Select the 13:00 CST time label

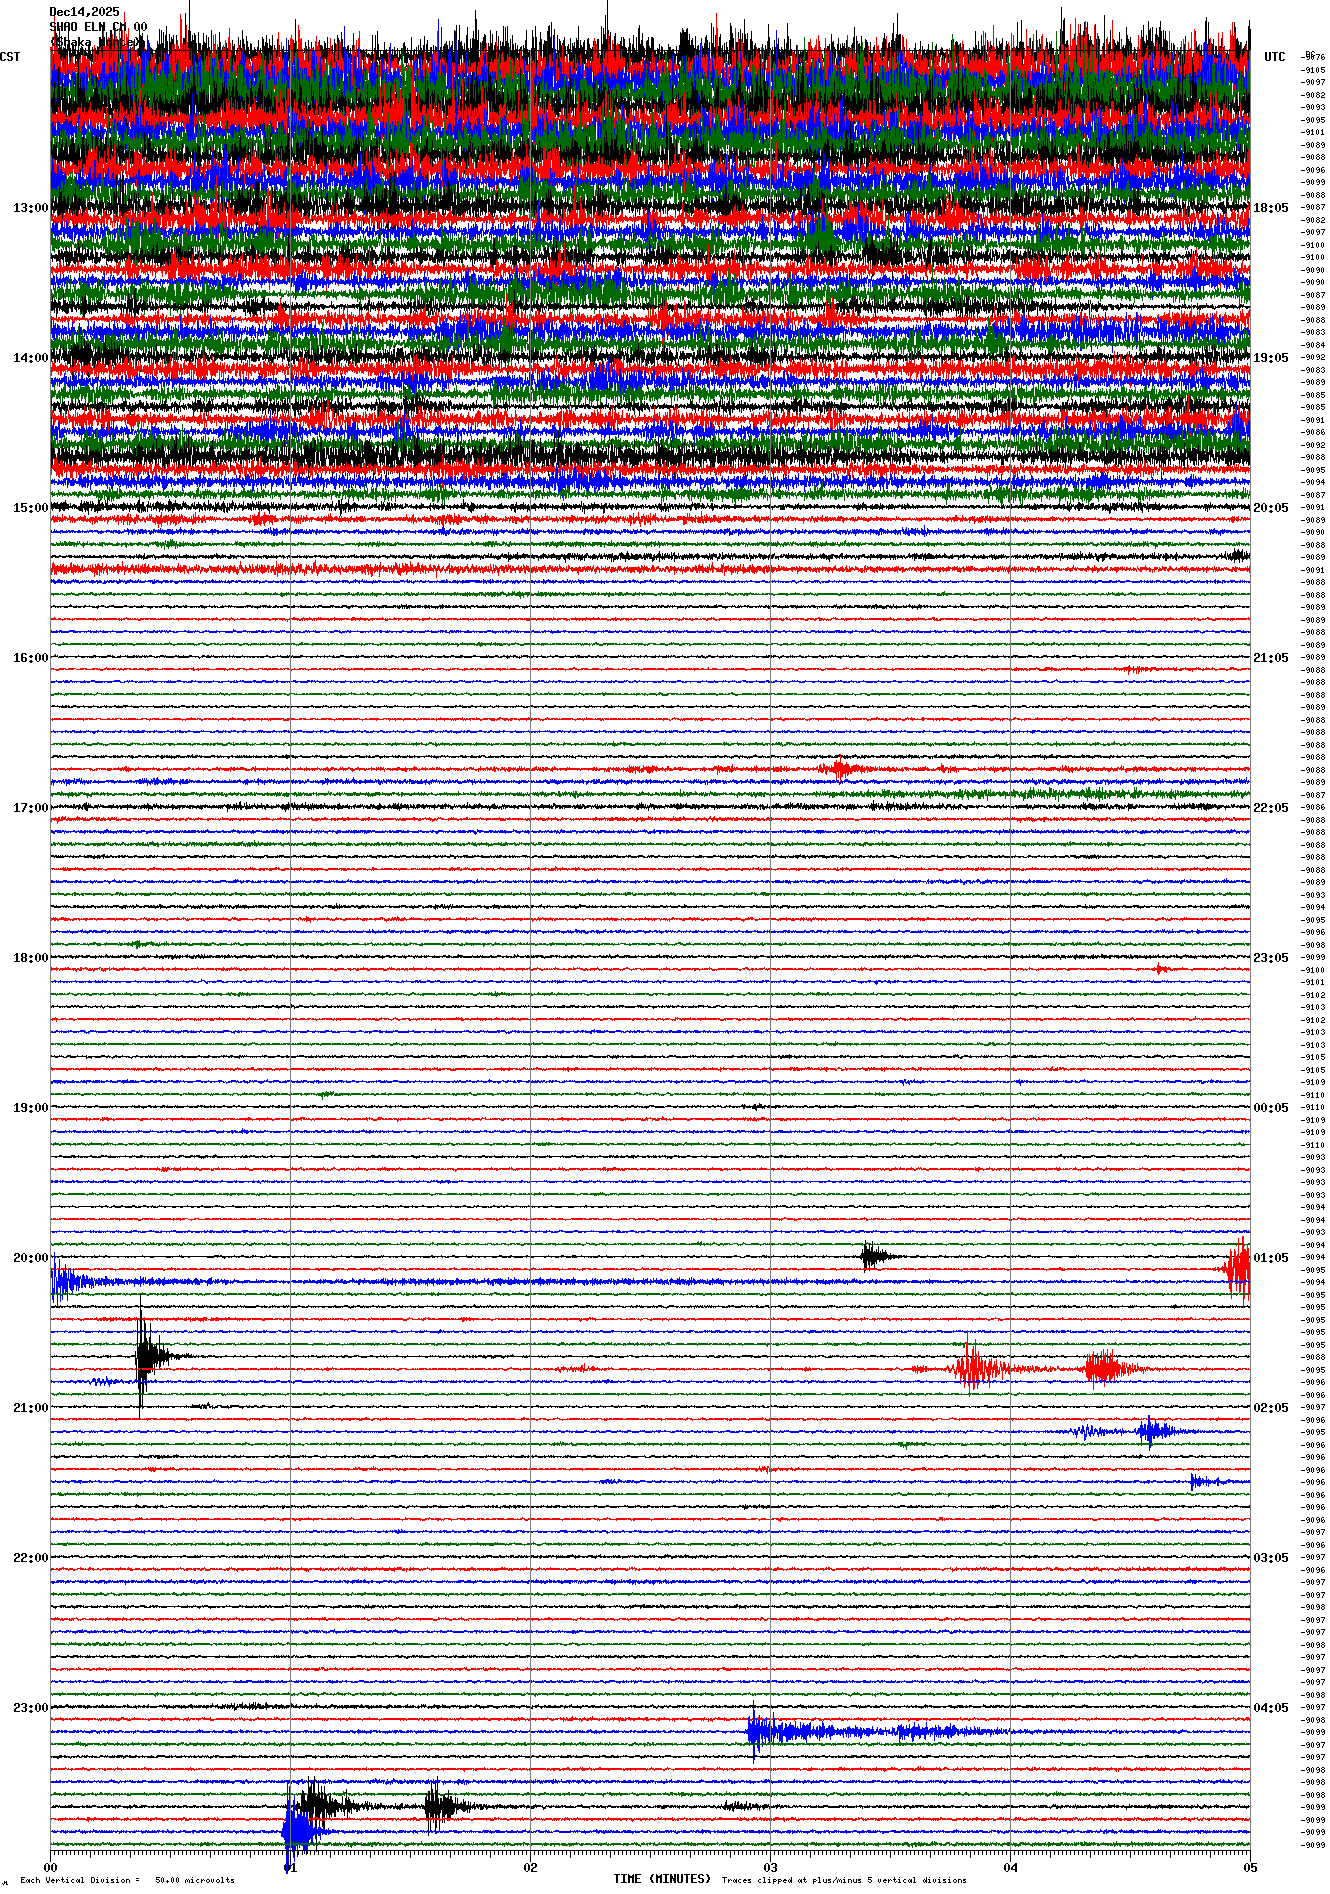[x=30, y=208]
